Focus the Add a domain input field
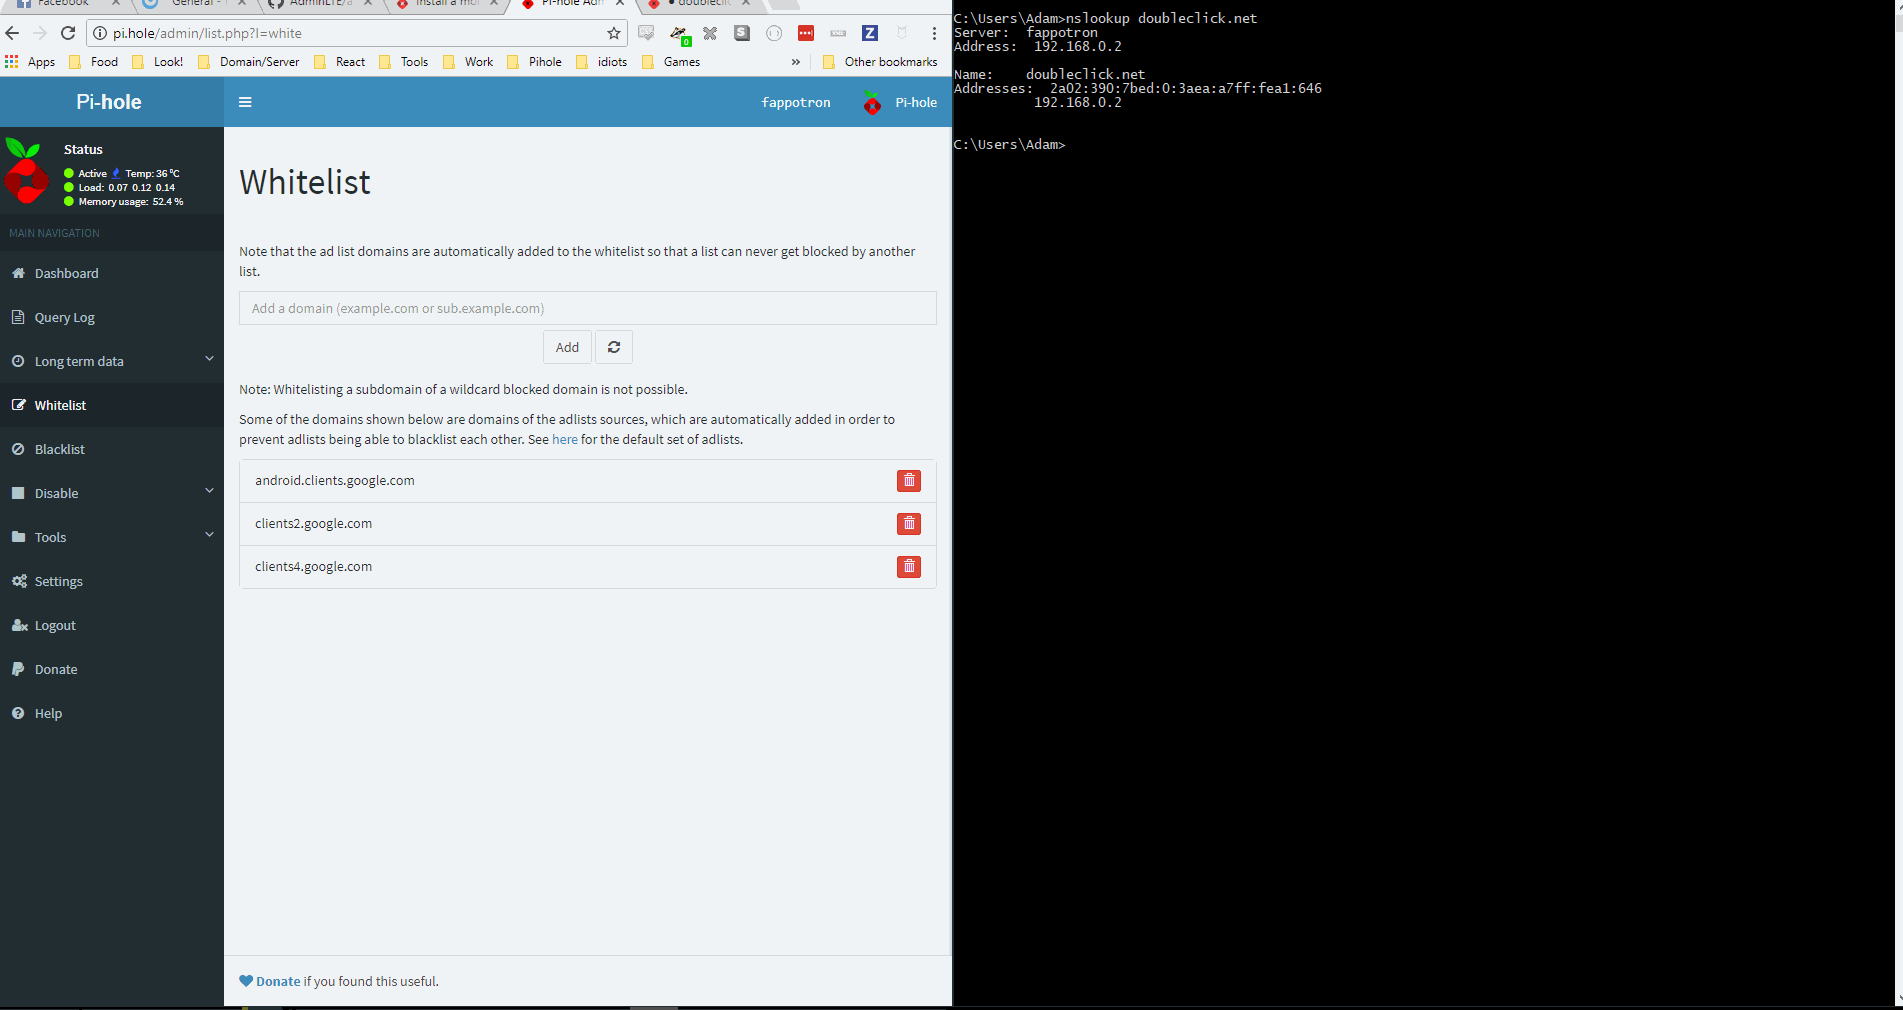This screenshot has height=1010, width=1903. (588, 308)
